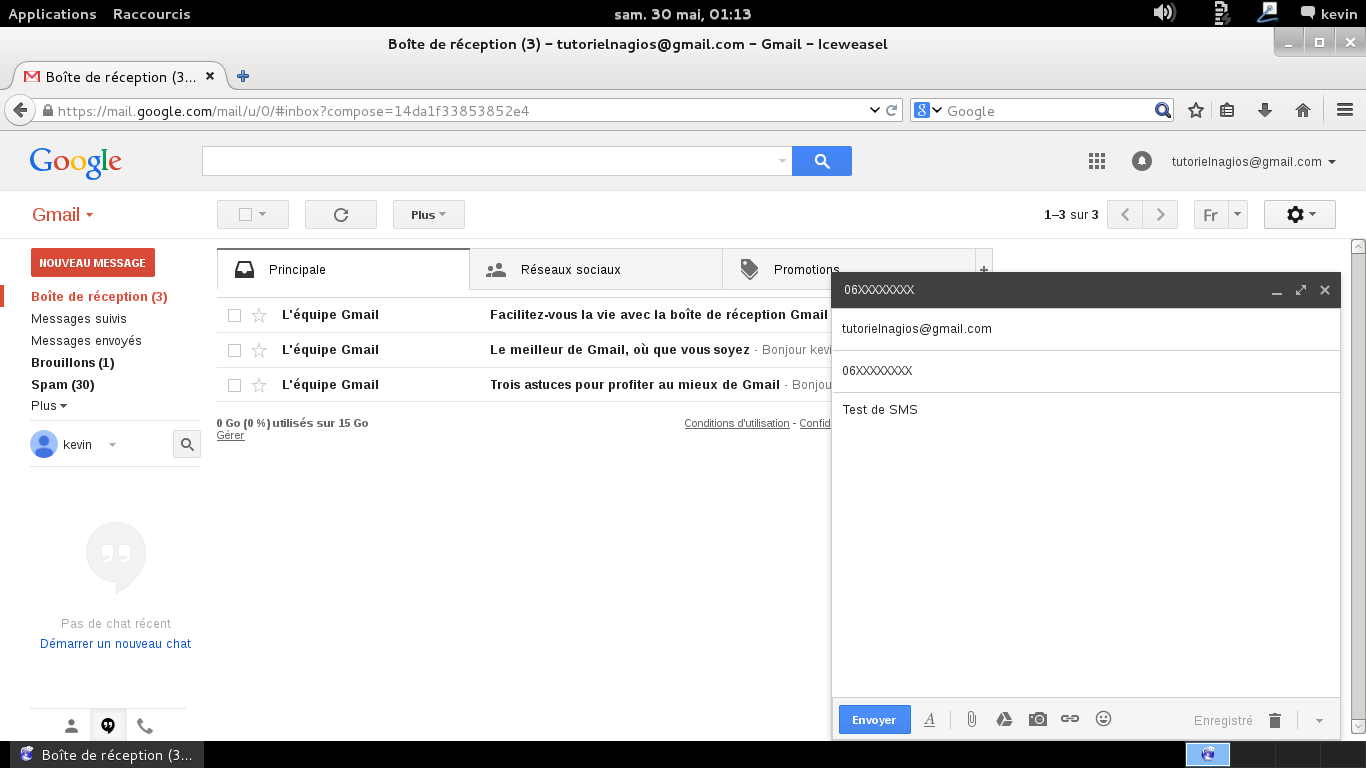Click the page vertical scrollbar
The height and width of the screenshot is (768, 1366).
(x=1358, y=484)
